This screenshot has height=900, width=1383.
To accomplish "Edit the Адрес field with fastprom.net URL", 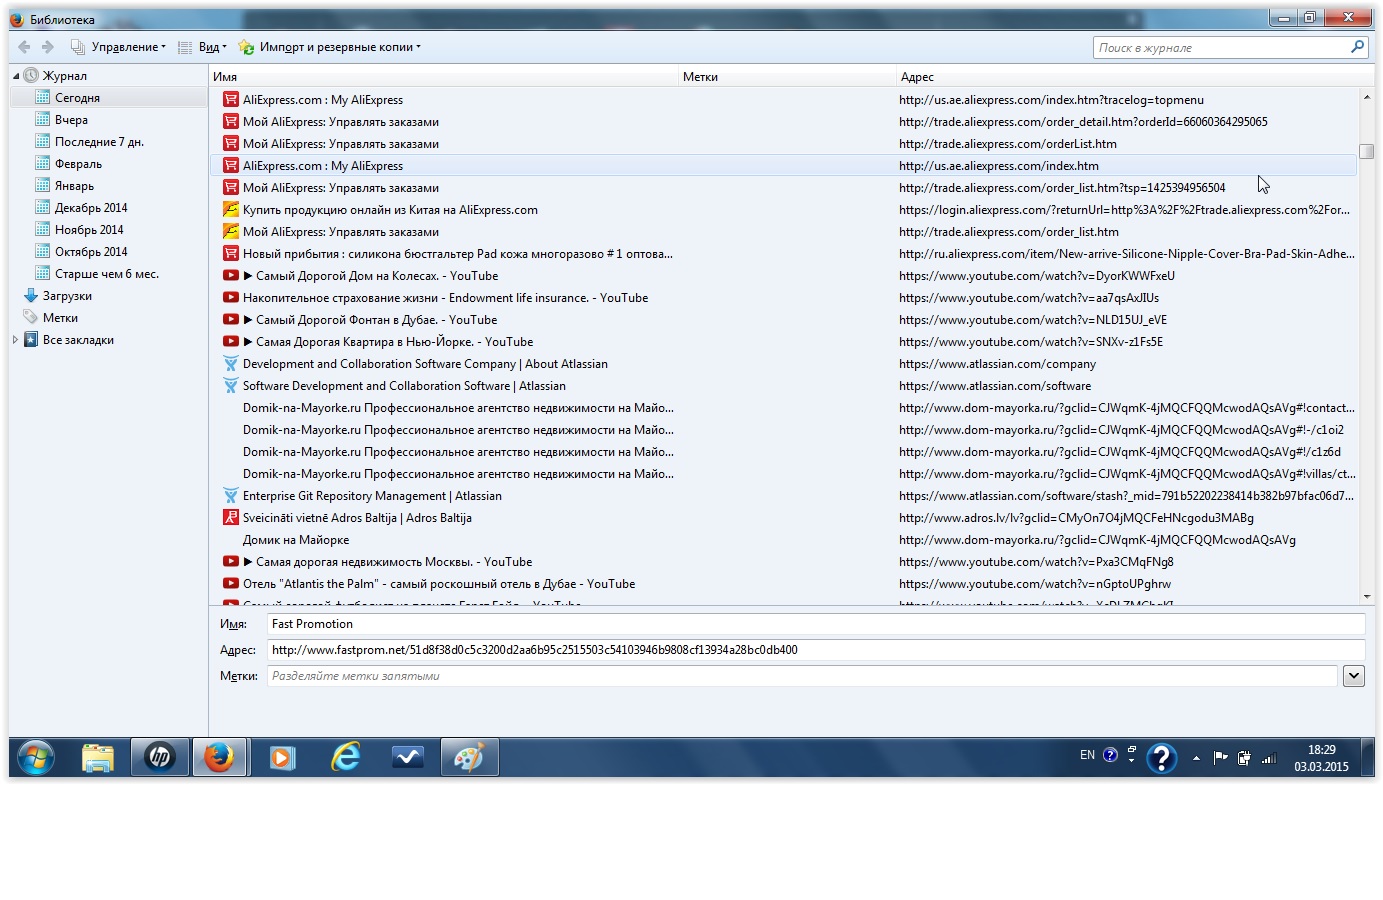I will (x=816, y=650).
